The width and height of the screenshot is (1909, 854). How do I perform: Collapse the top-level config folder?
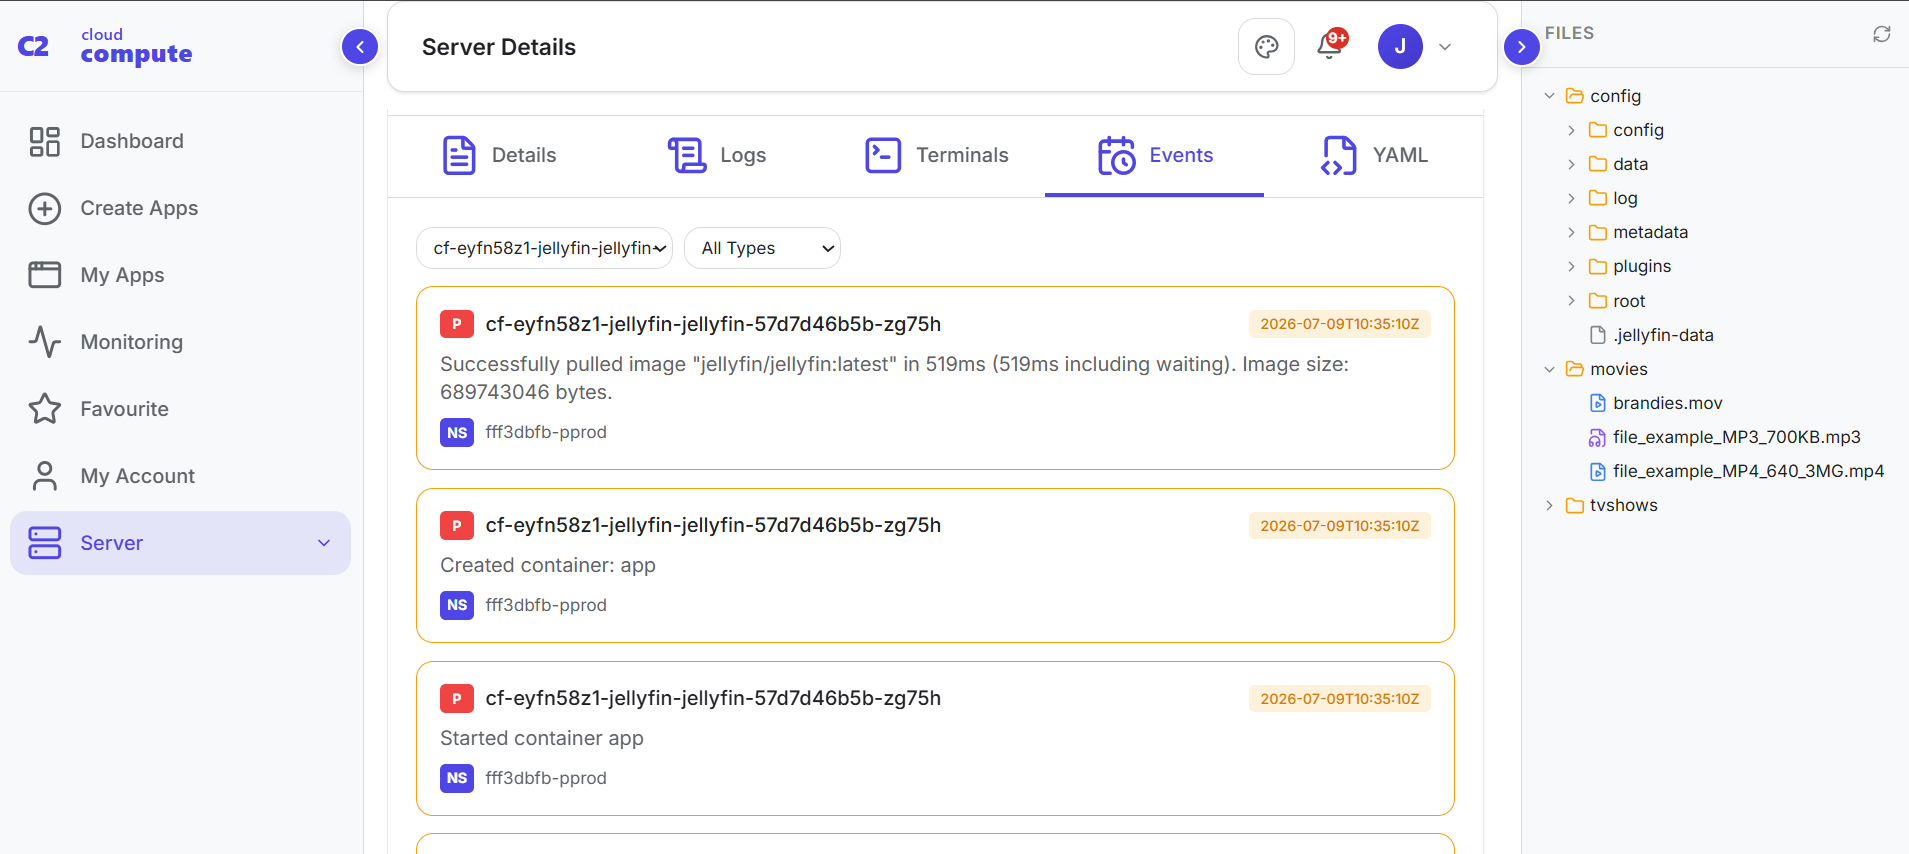pos(1549,96)
